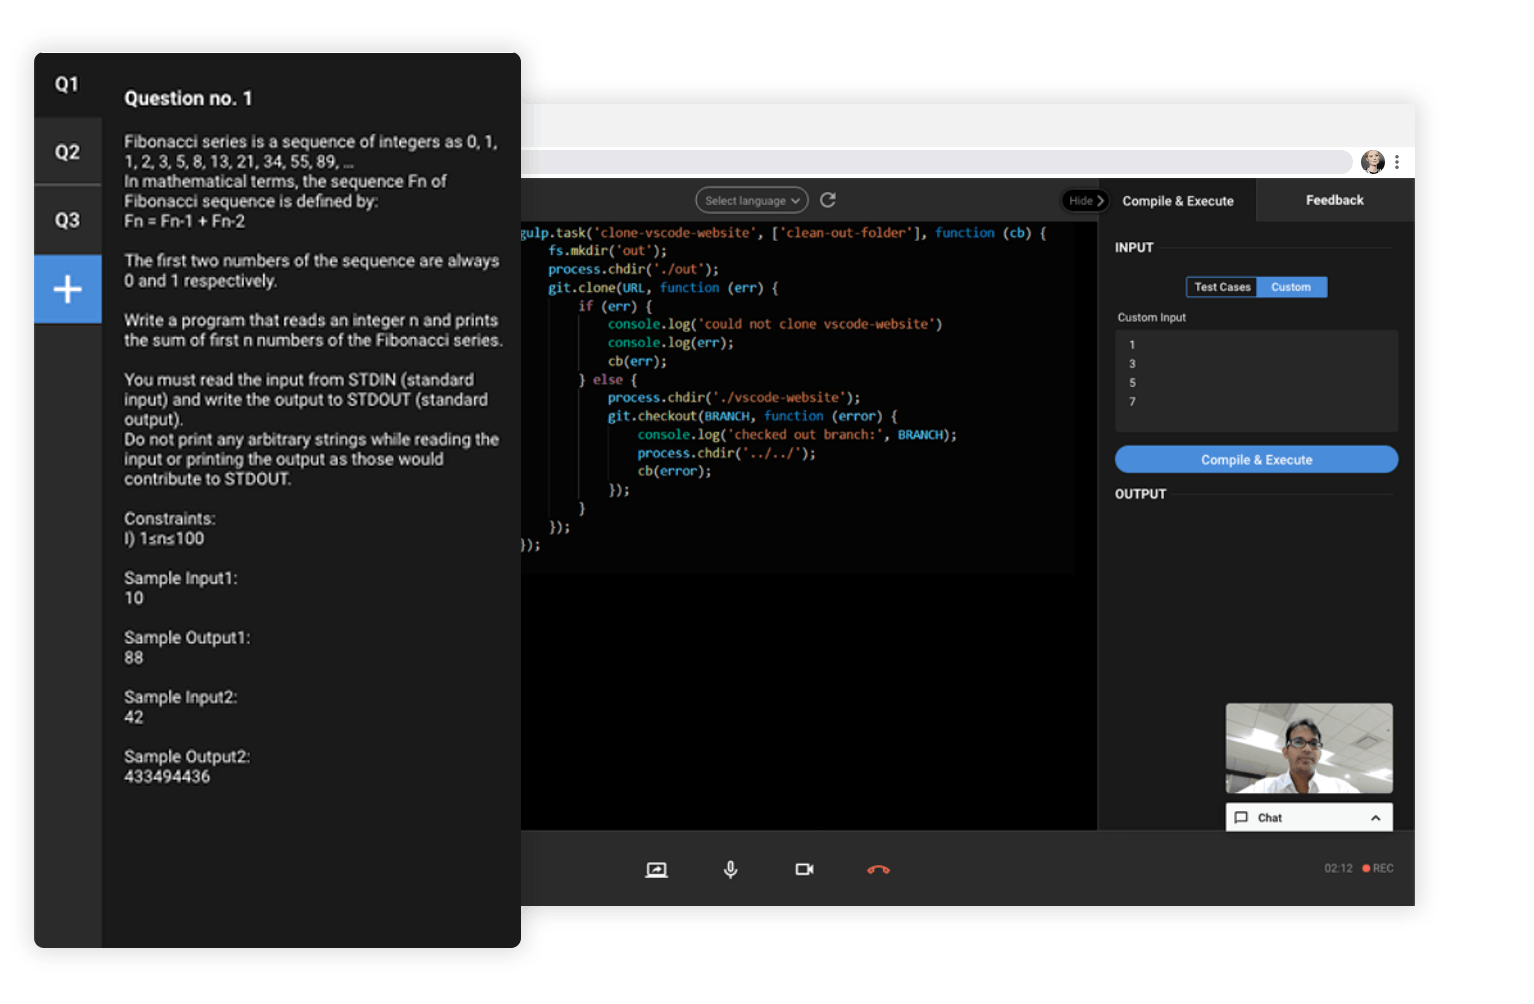Expand the Chat panel chevron
The image size is (1534, 1004).
pyautogui.click(x=1376, y=818)
